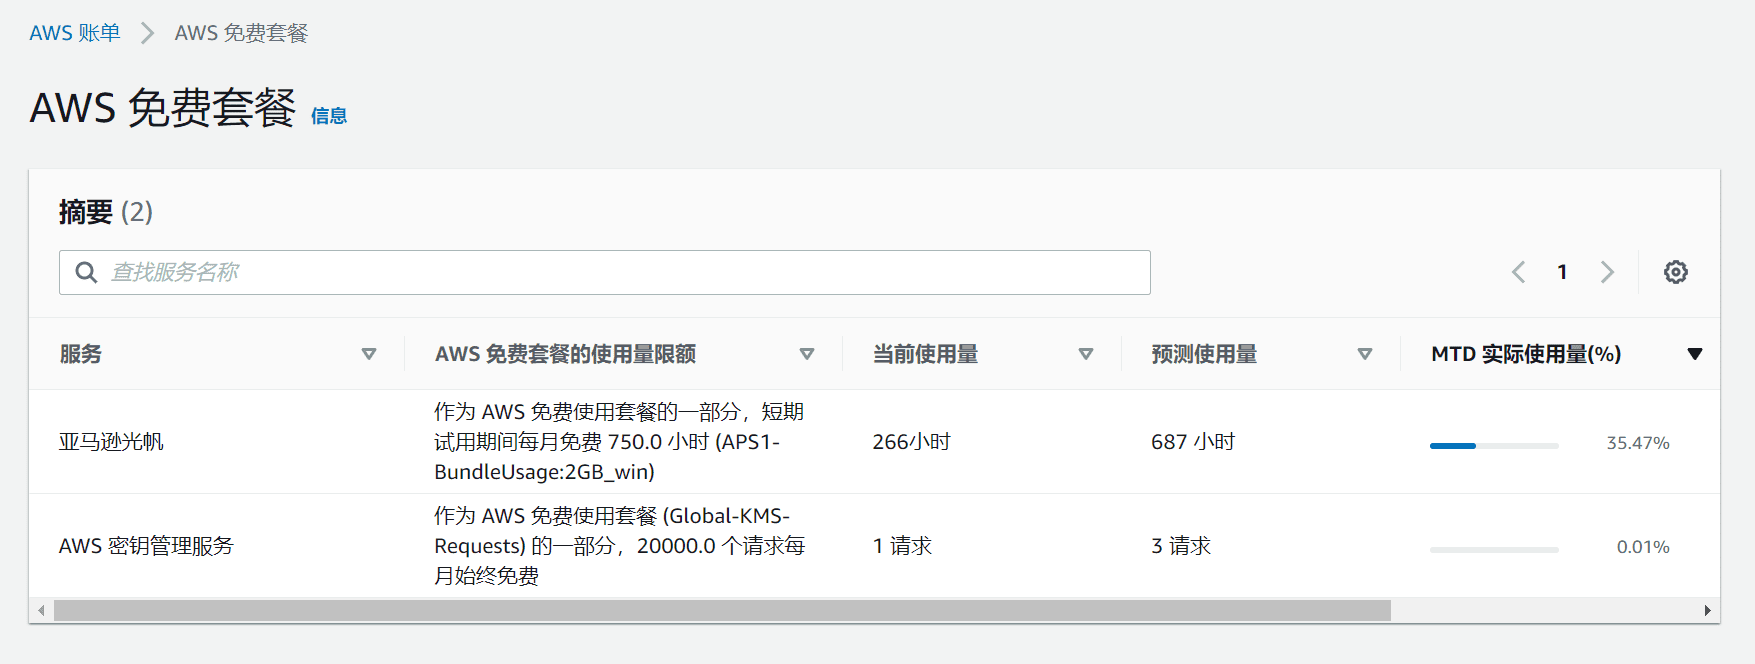
Task: Click the scrollbar right arrow
Action: (x=1707, y=610)
